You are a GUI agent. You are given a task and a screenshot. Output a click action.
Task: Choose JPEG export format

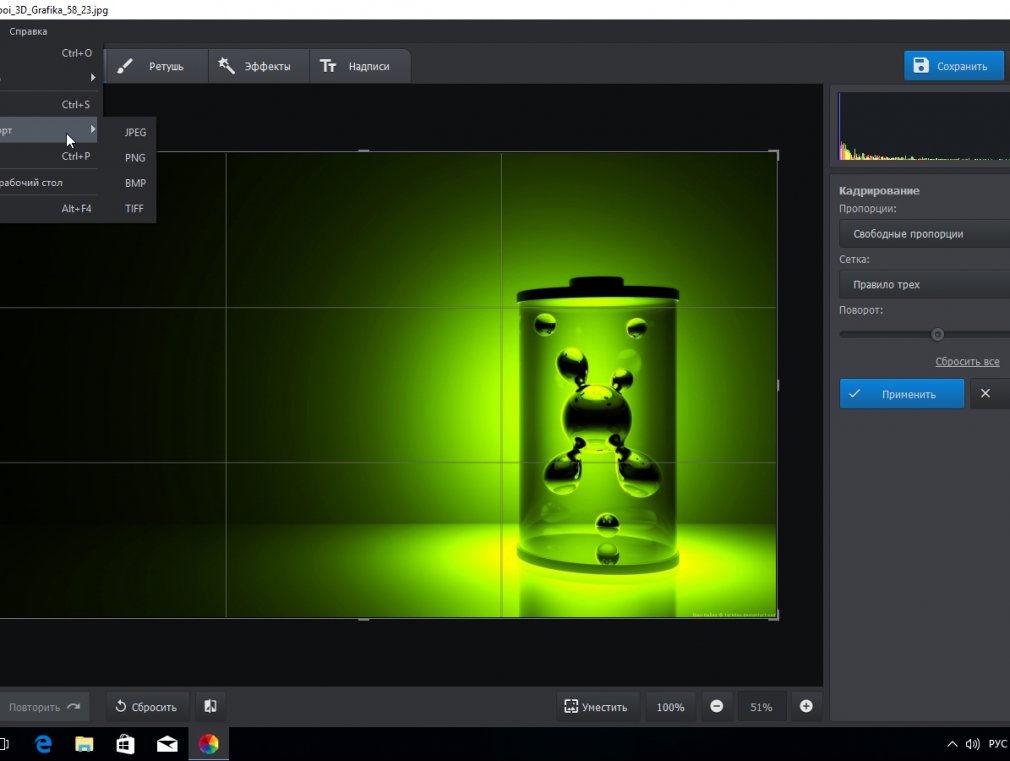click(x=135, y=132)
